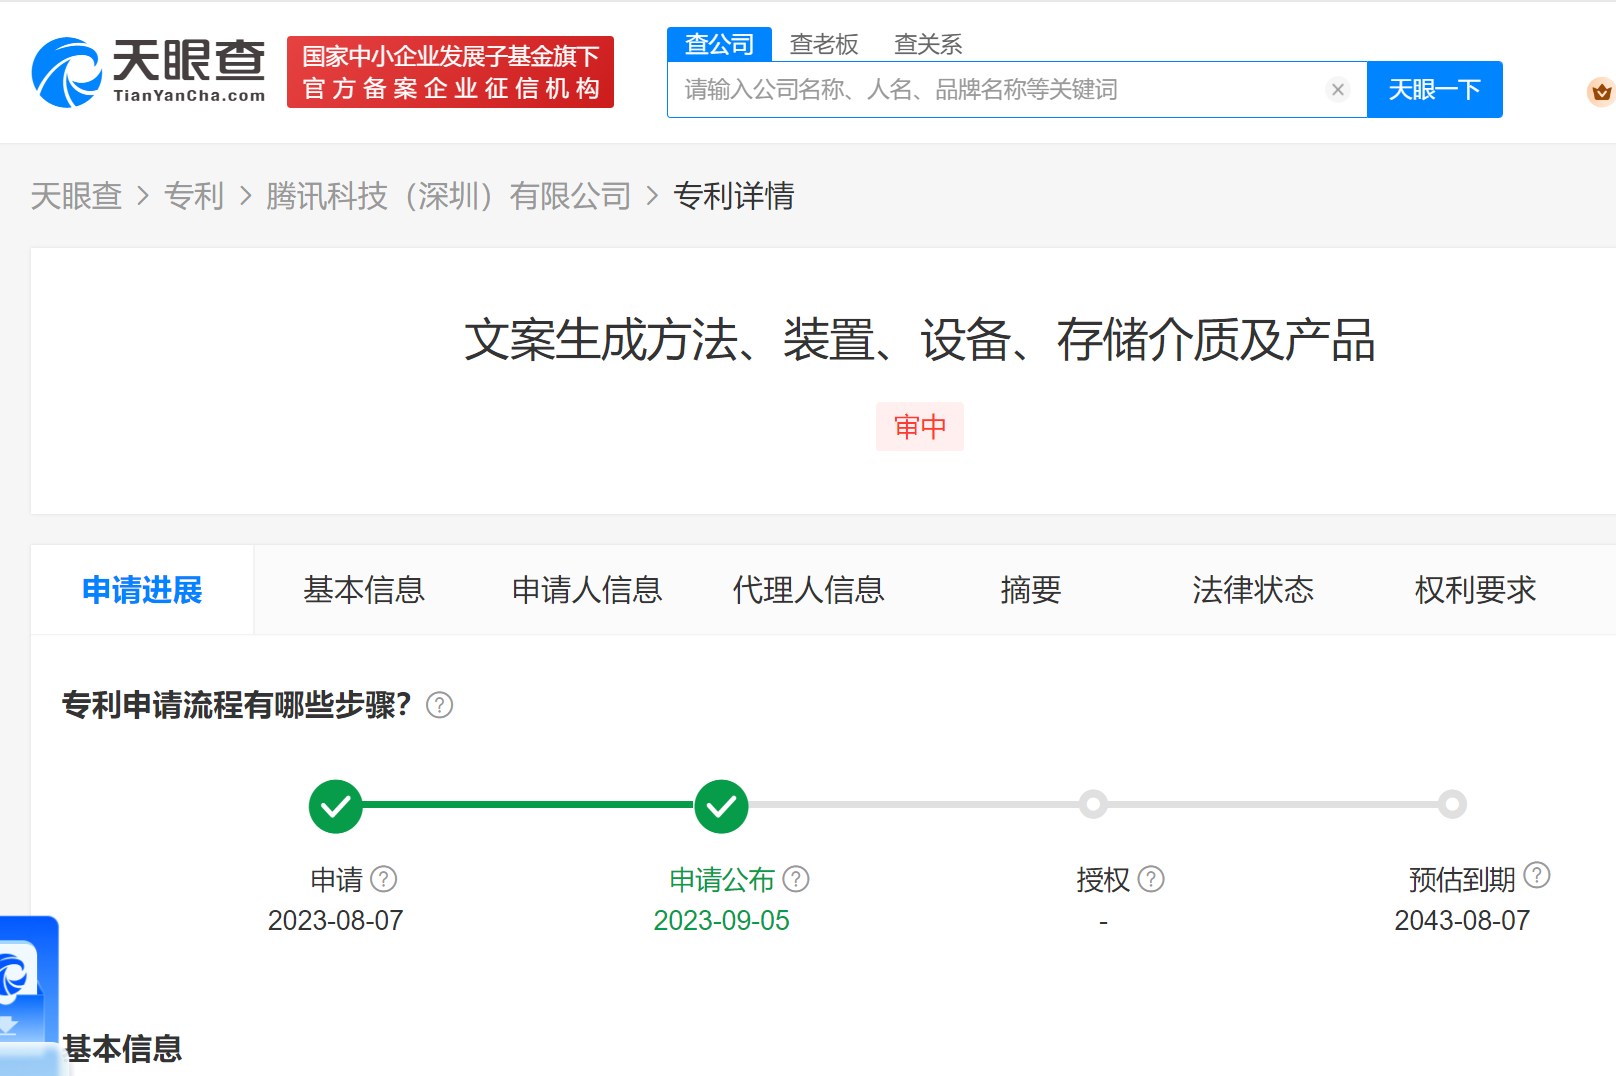Click the green checkmark for 申请公布 step

point(721,806)
